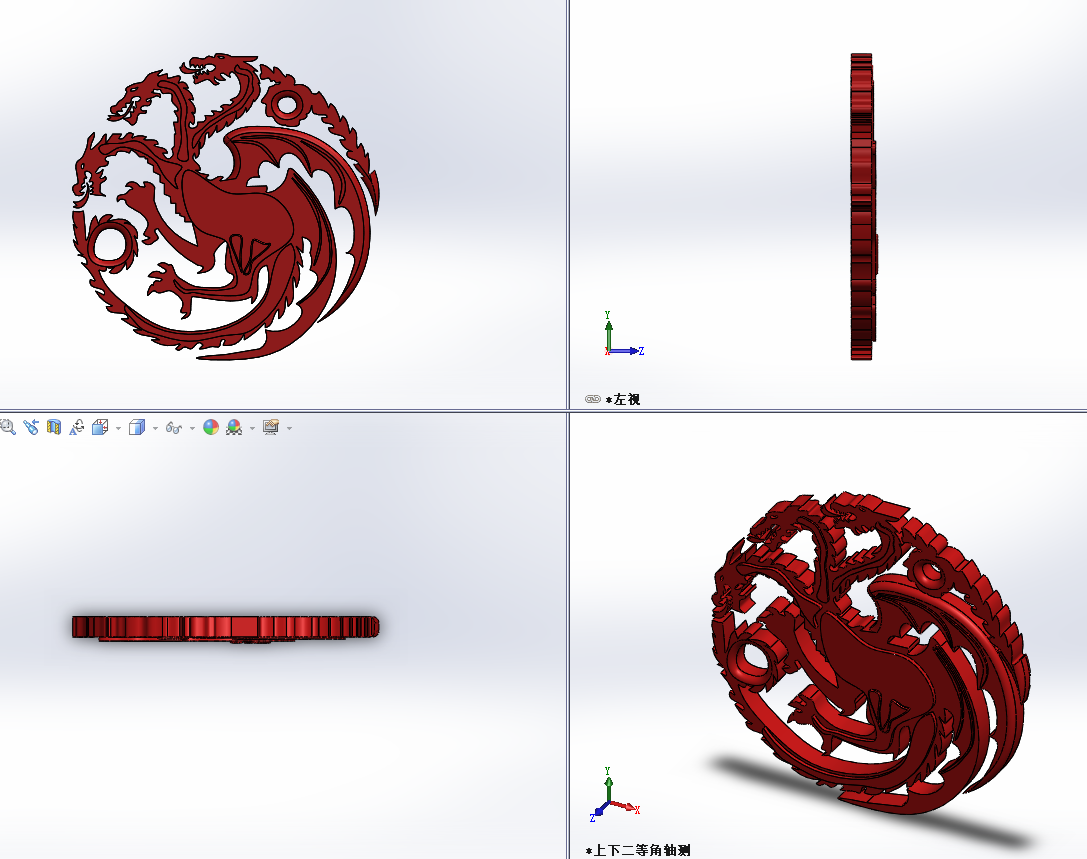The width and height of the screenshot is (1087, 859).
Task: Click the link icon beside *左视 label
Action: pyautogui.click(x=593, y=399)
